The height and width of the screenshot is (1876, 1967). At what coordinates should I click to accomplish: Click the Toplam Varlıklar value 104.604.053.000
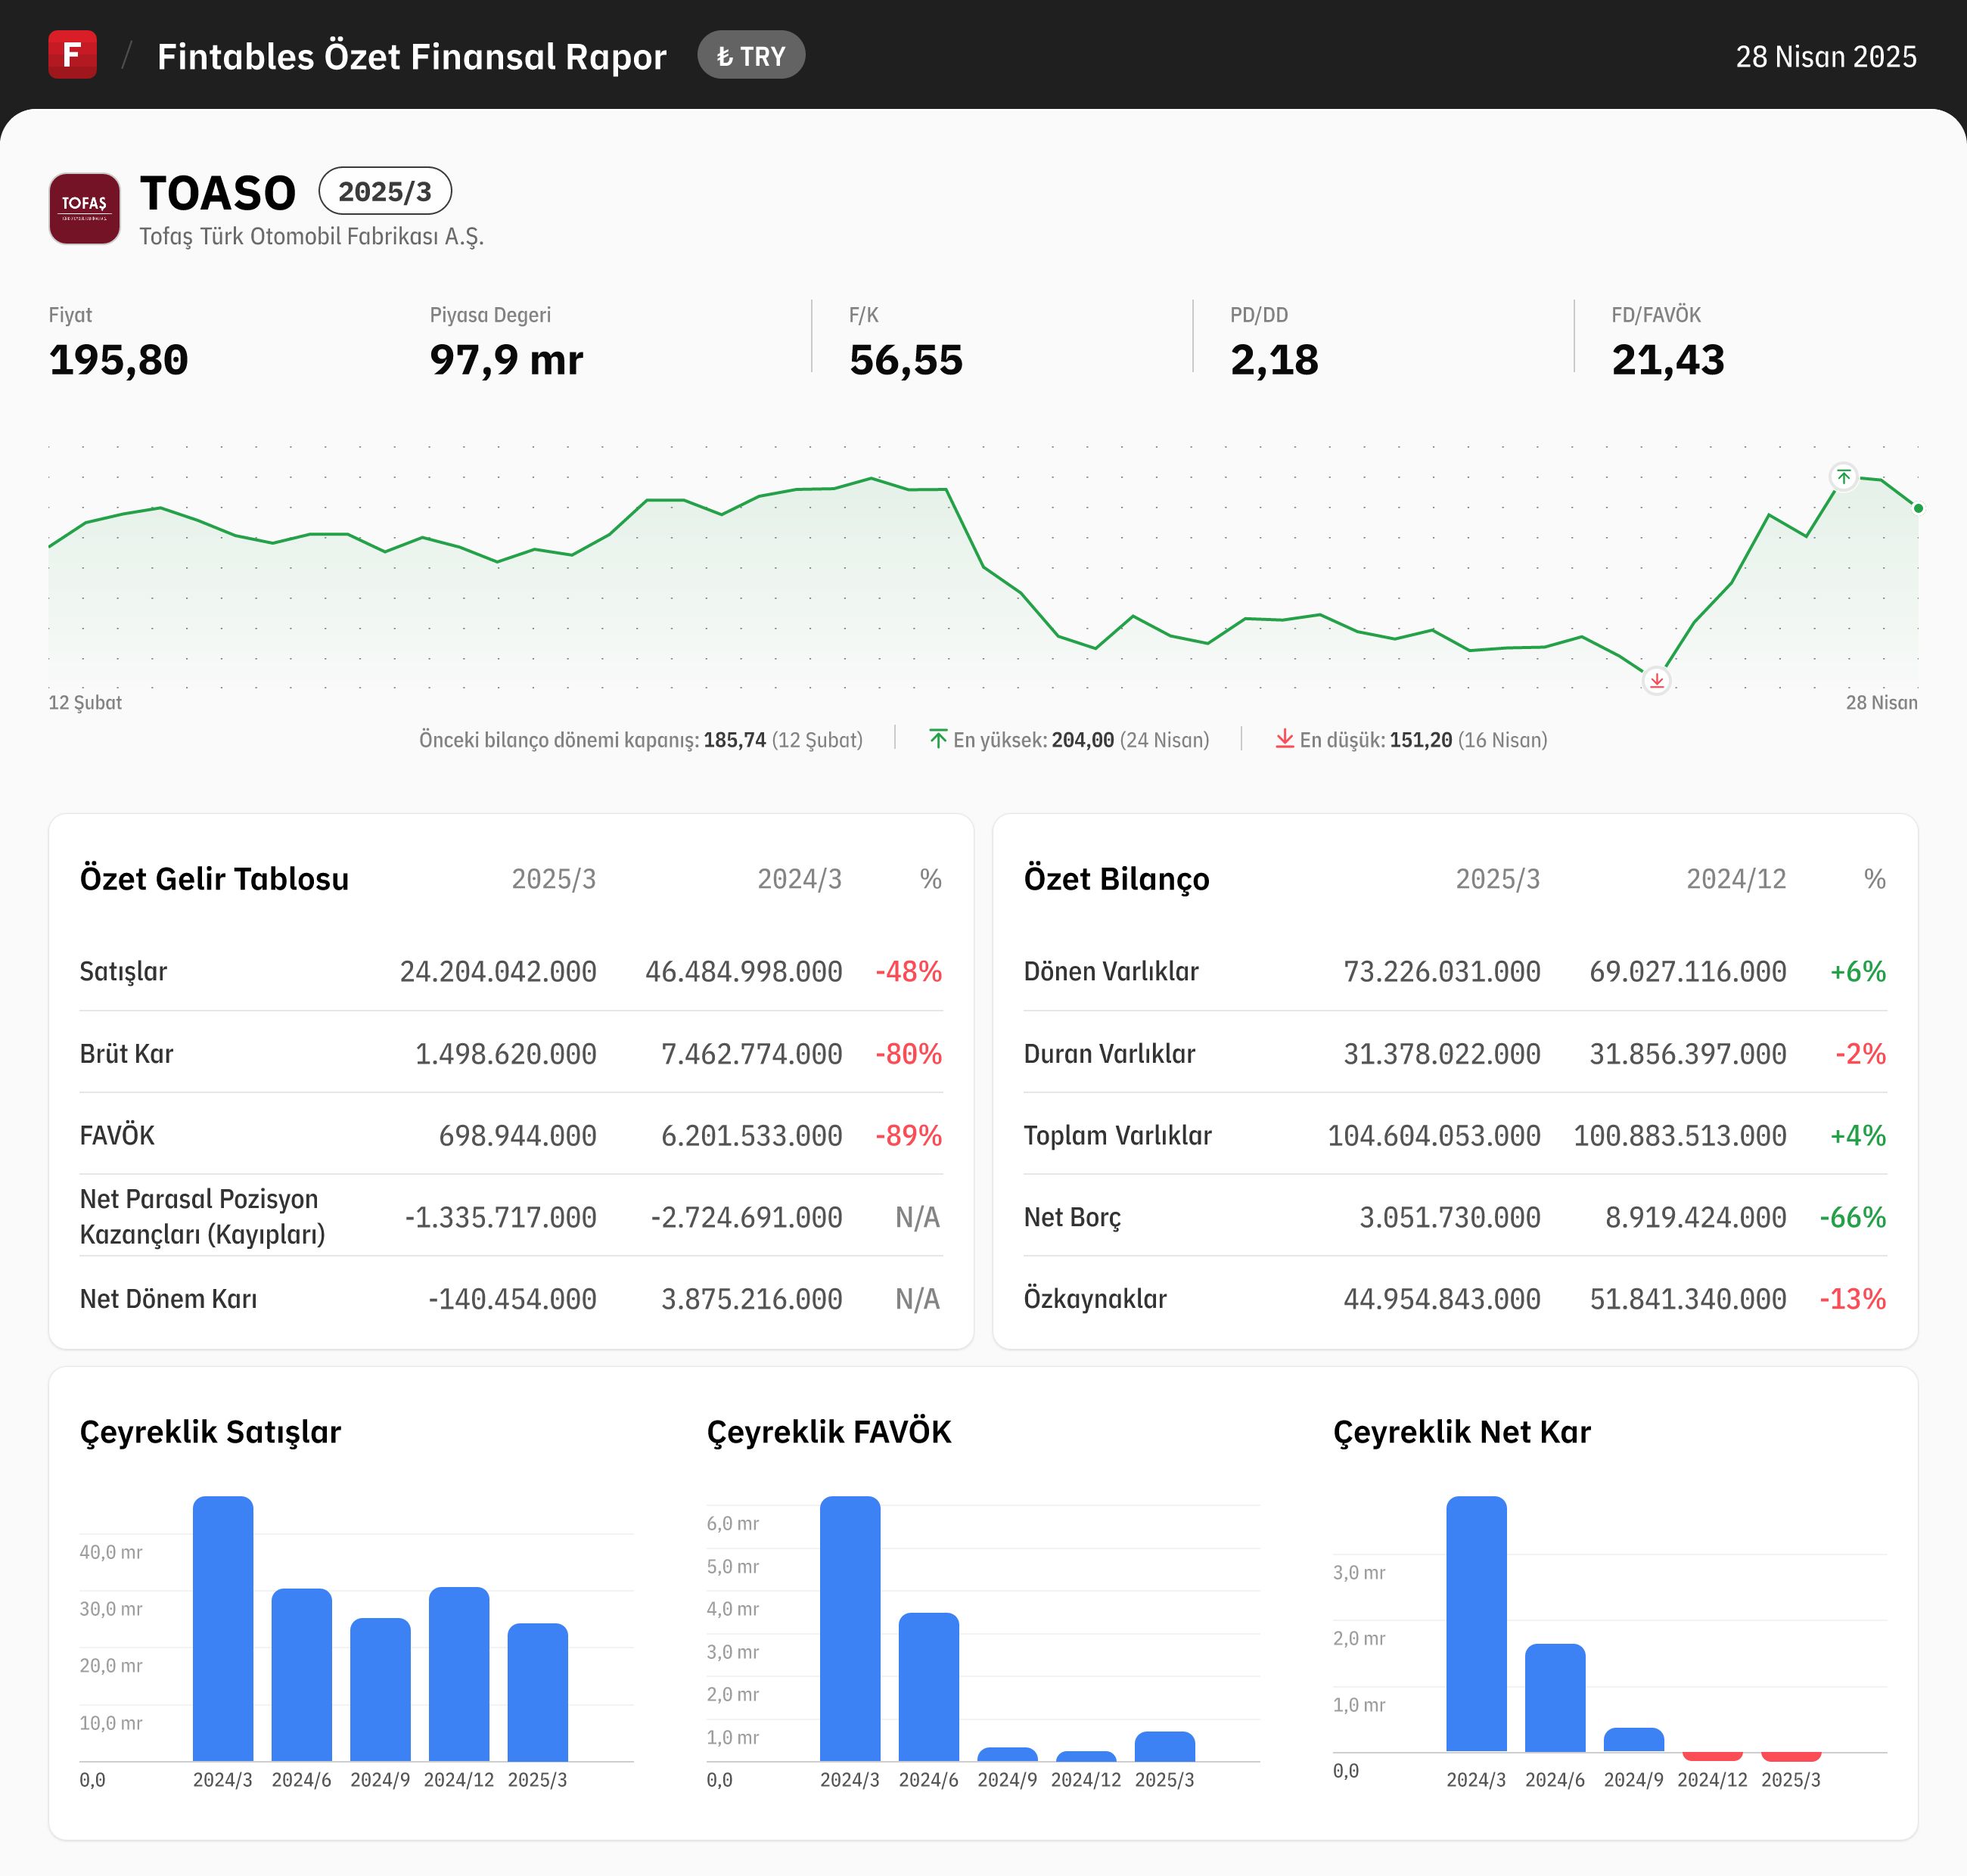pos(1434,1135)
